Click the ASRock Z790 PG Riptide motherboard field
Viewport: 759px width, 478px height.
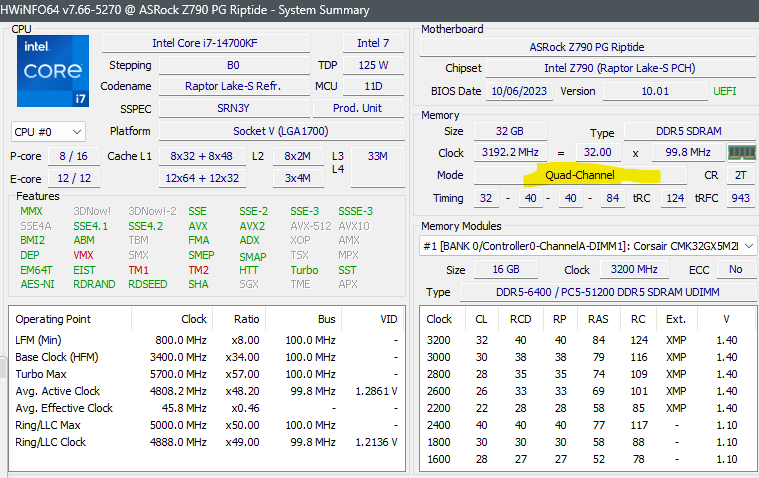click(x=586, y=47)
